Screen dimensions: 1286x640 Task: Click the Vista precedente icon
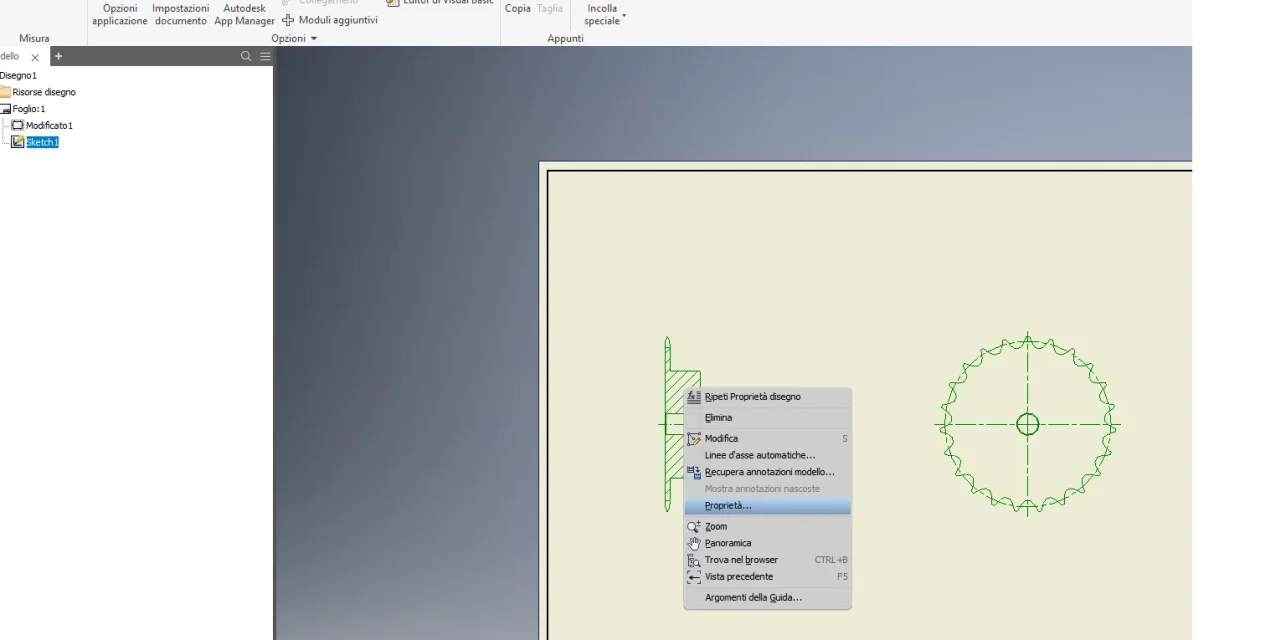coord(694,577)
